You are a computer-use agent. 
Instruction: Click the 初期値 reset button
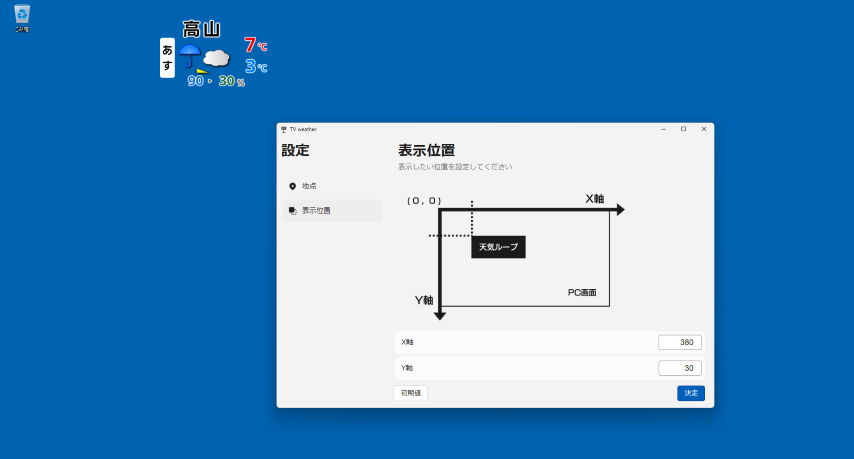411,393
